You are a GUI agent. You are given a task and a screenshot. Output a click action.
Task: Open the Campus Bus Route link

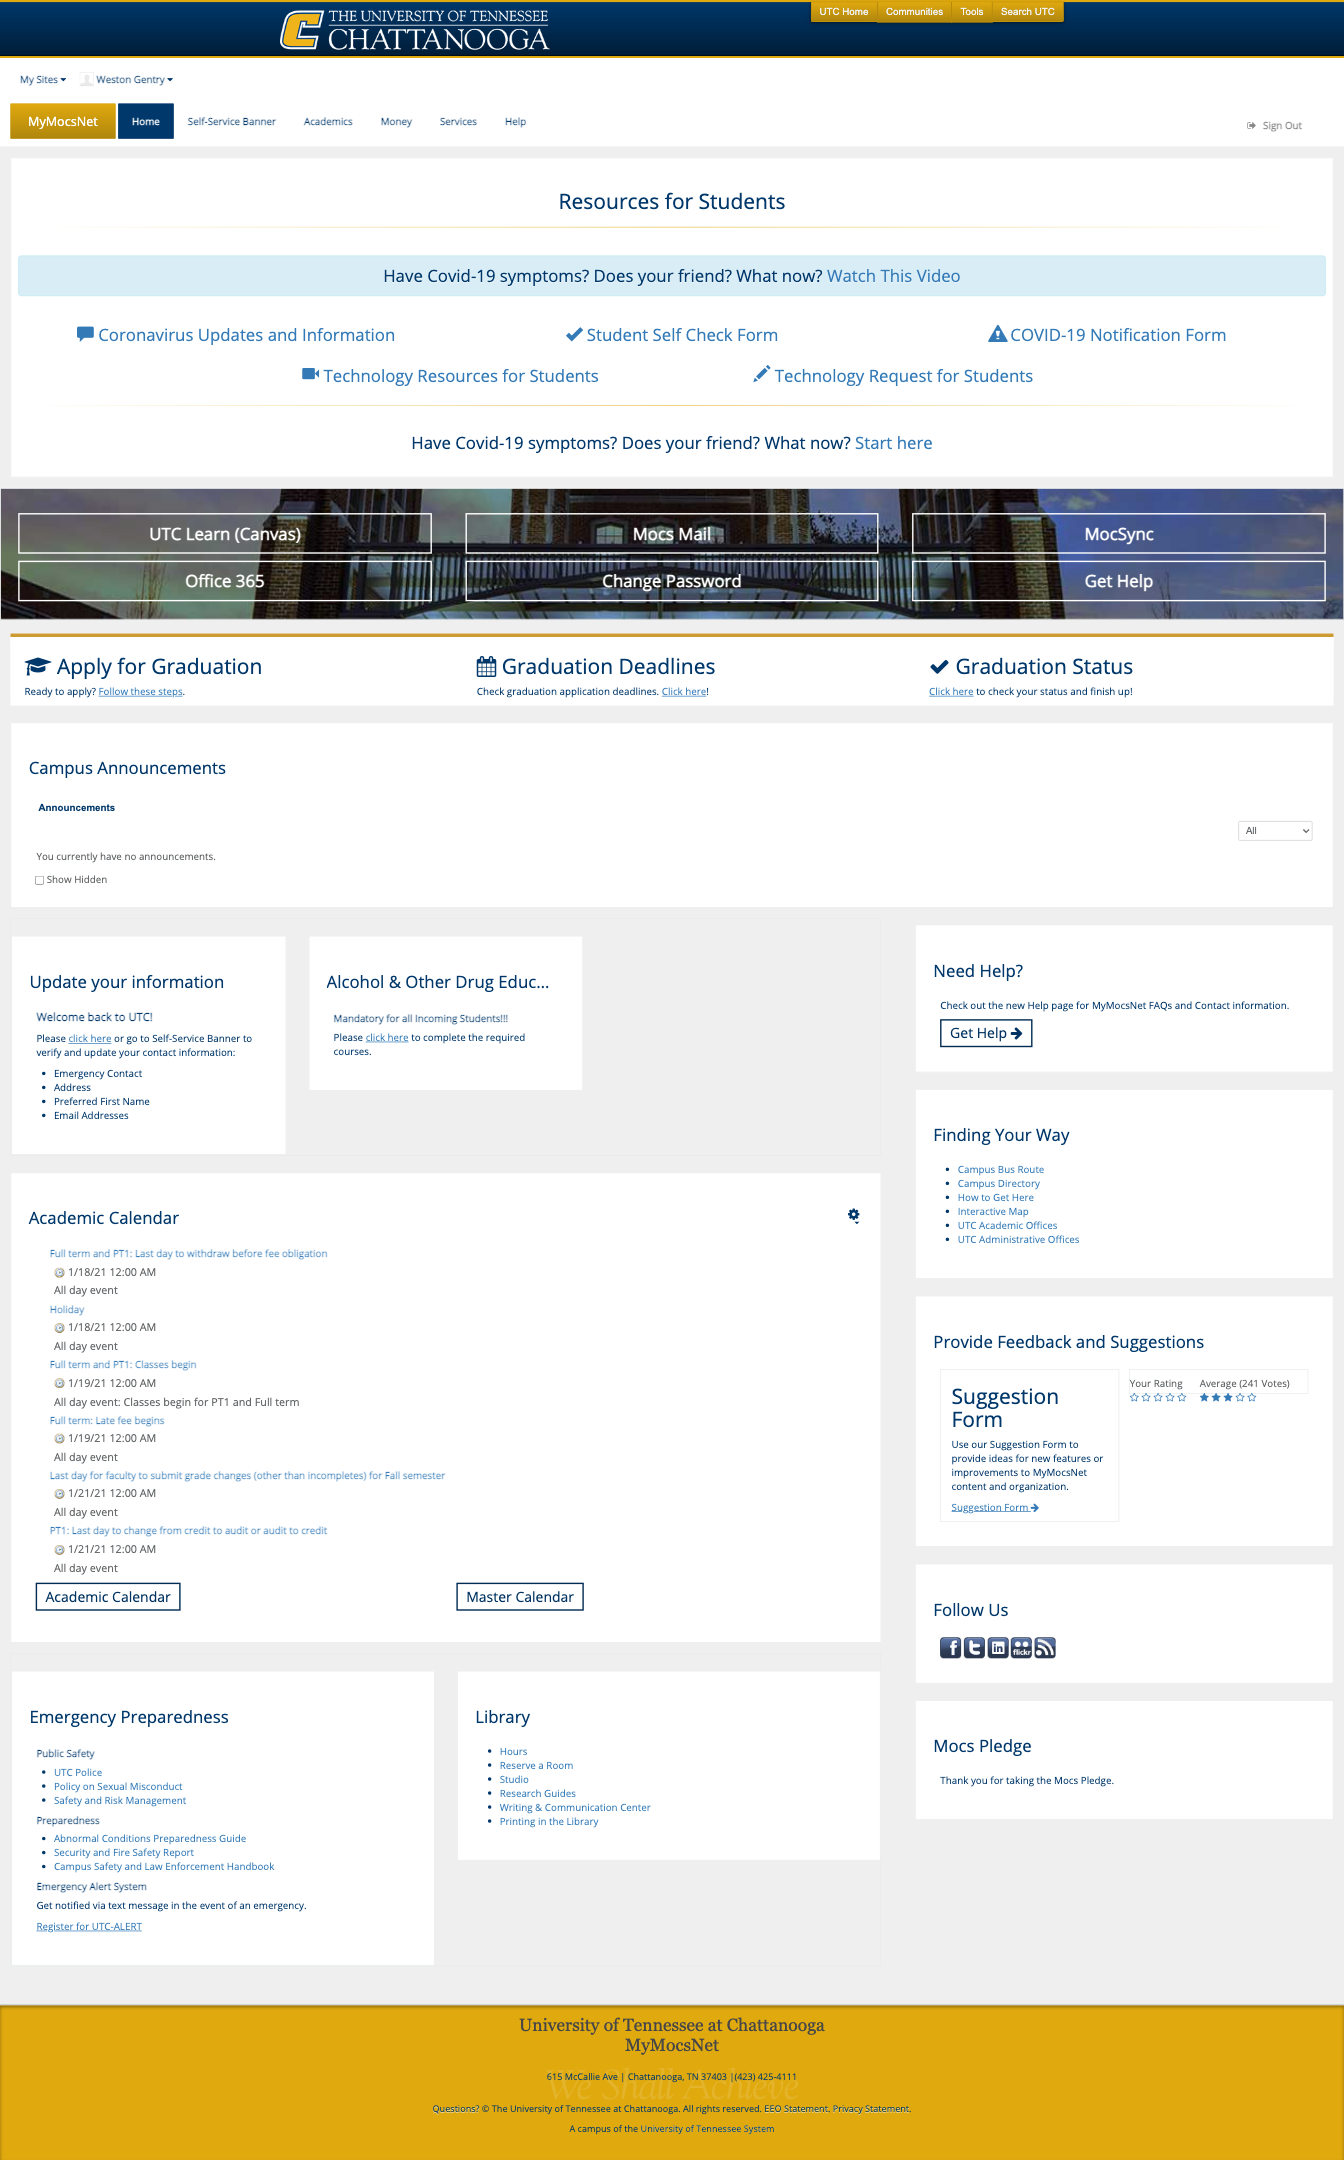click(1001, 1170)
